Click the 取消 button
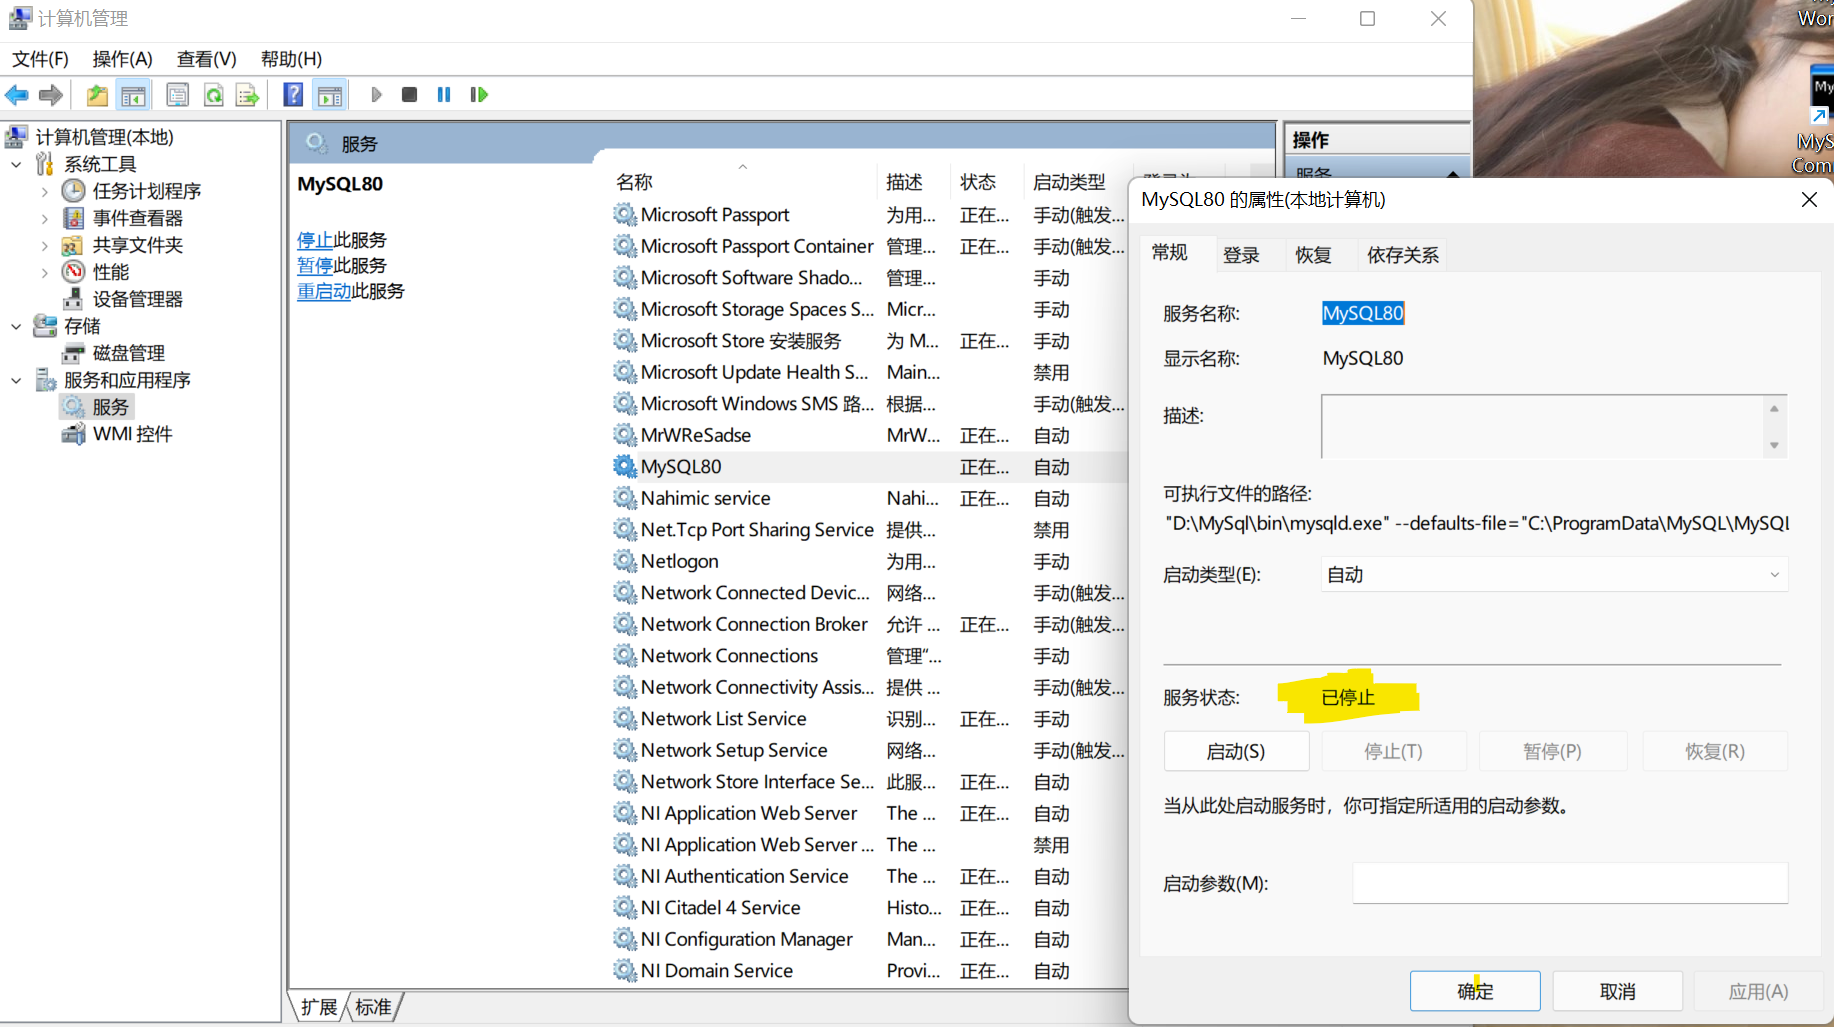The width and height of the screenshot is (1834, 1027). click(1618, 991)
